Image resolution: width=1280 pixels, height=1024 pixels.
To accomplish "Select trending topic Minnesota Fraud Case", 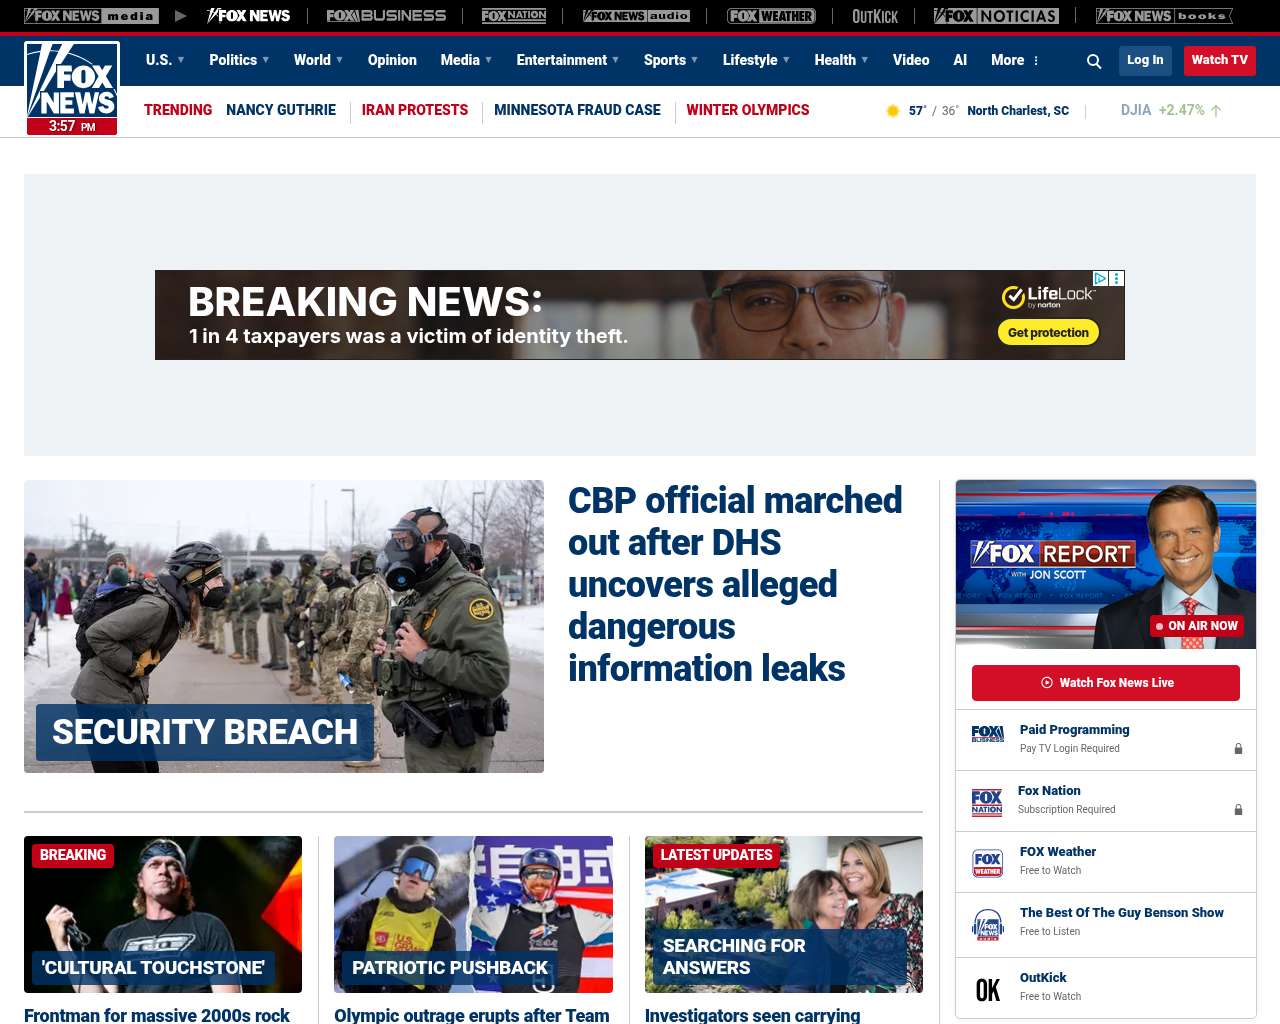I will [x=577, y=110].
